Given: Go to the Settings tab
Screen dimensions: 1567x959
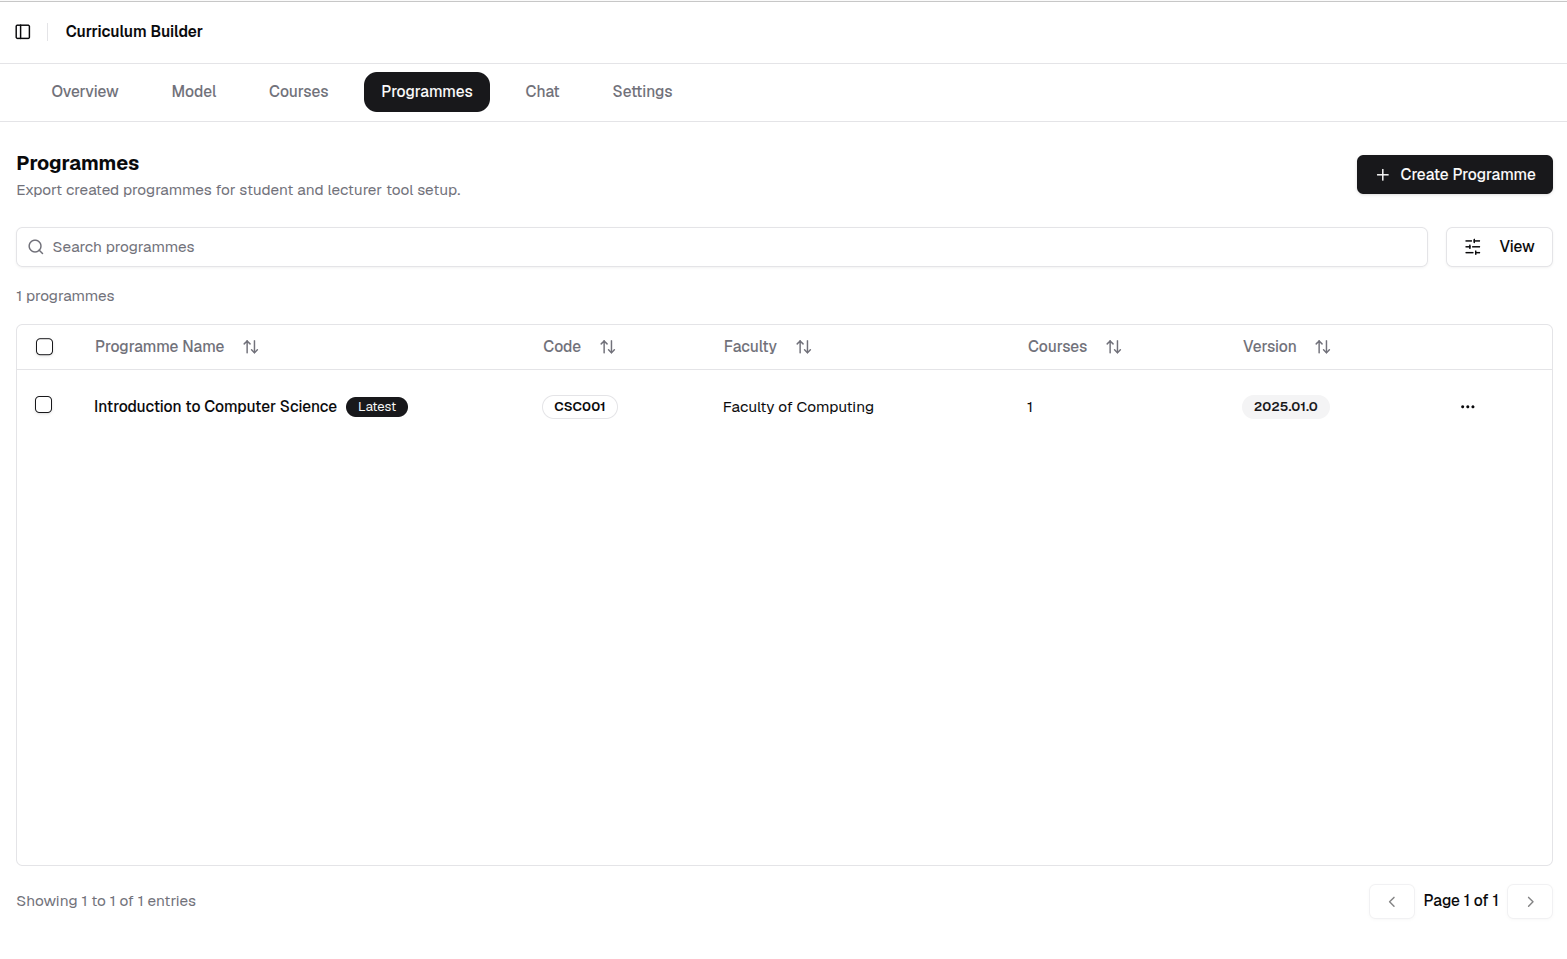Looking at the screenshot, I should (642, 92).
